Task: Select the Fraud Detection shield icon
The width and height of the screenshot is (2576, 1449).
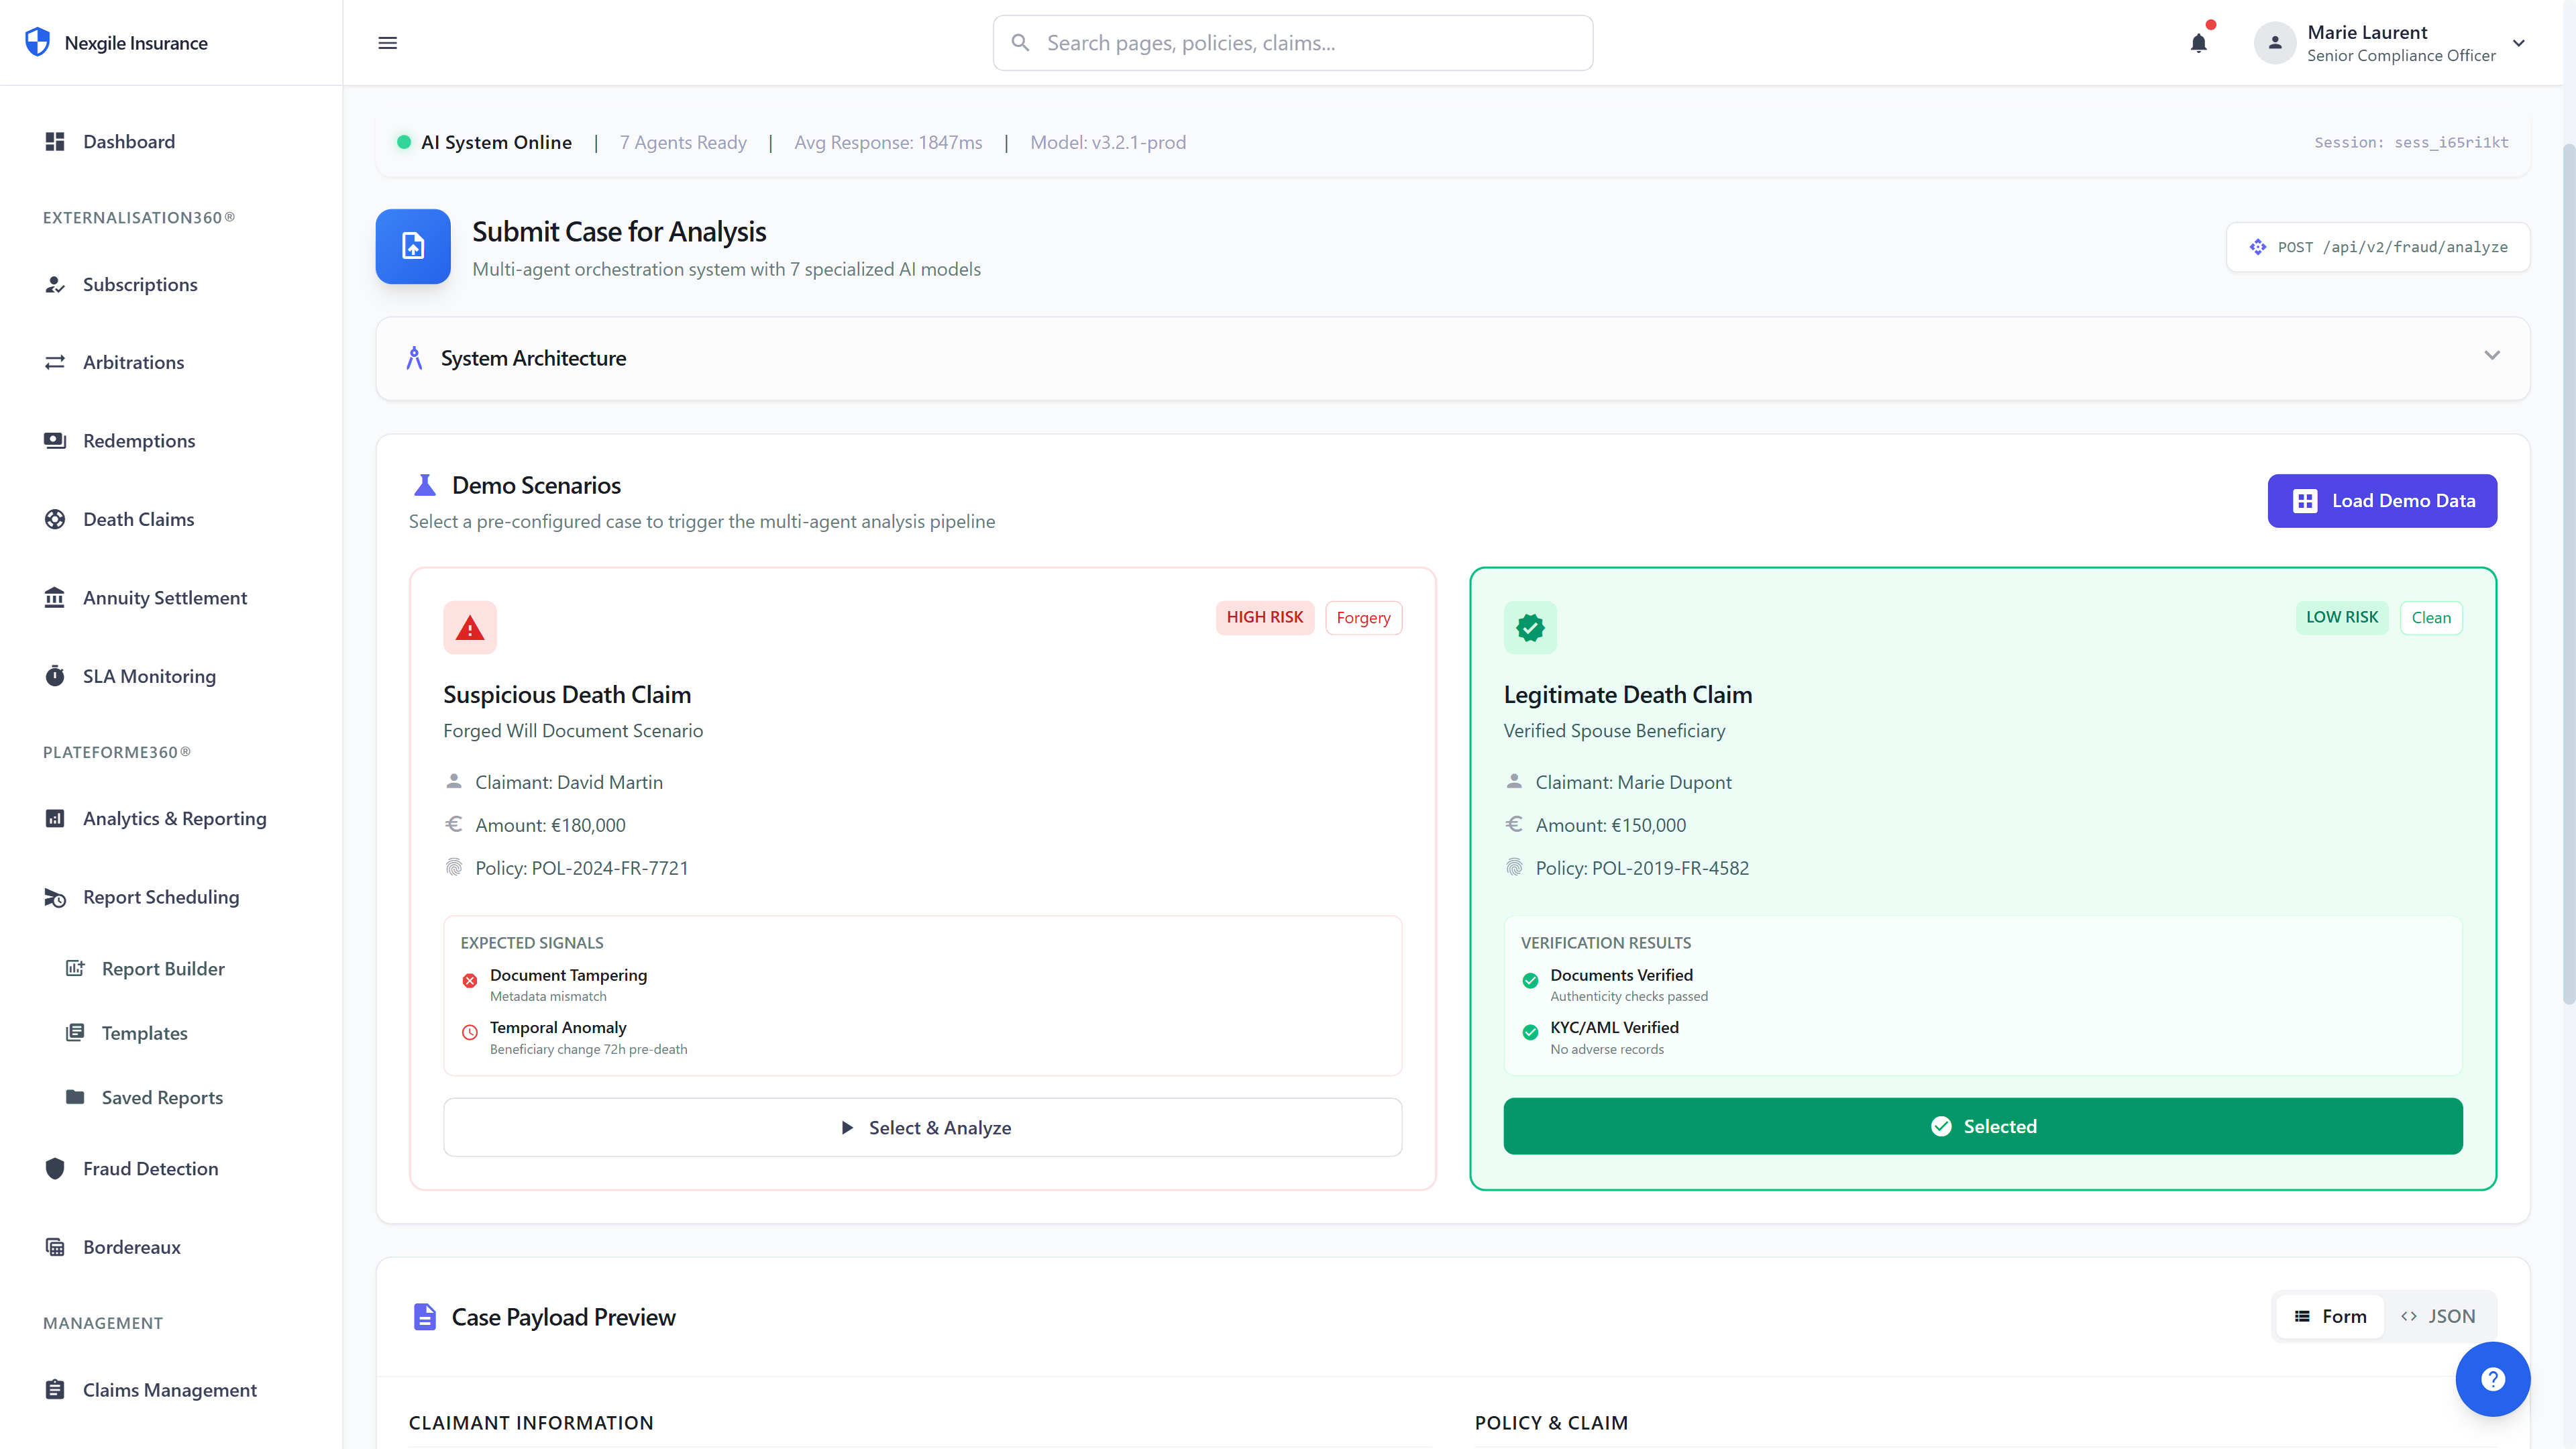Action: click(x=55, y=1168)
